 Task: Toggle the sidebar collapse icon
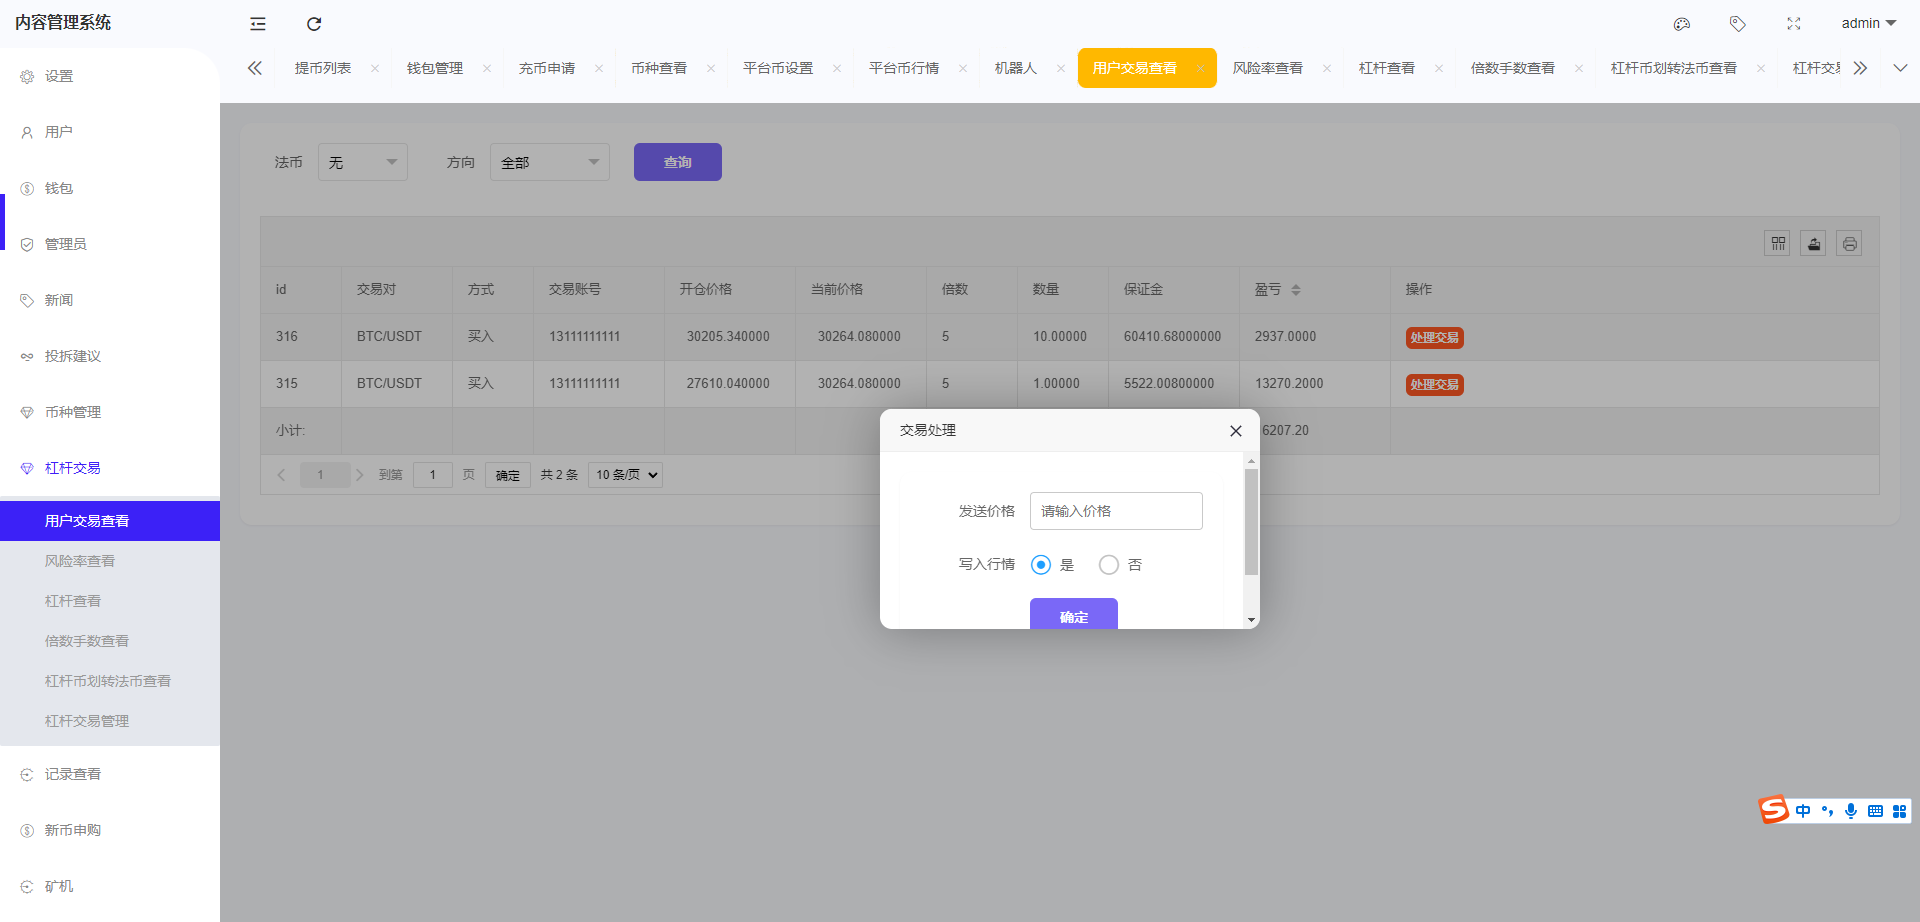(x=258, y=24)
